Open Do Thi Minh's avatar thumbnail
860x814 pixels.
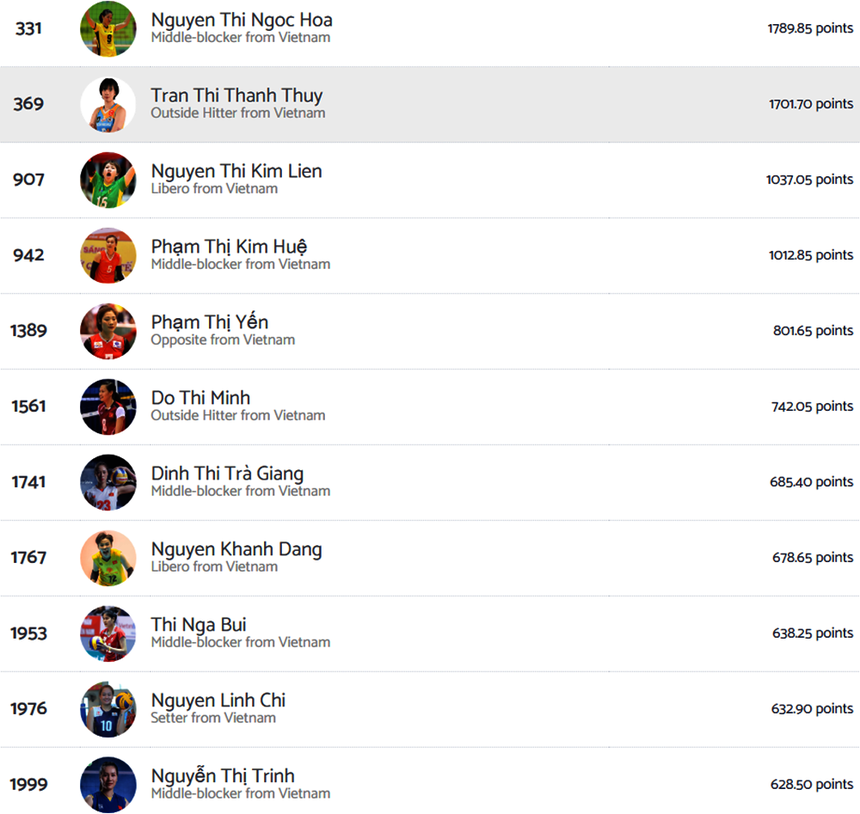(108, 406)
